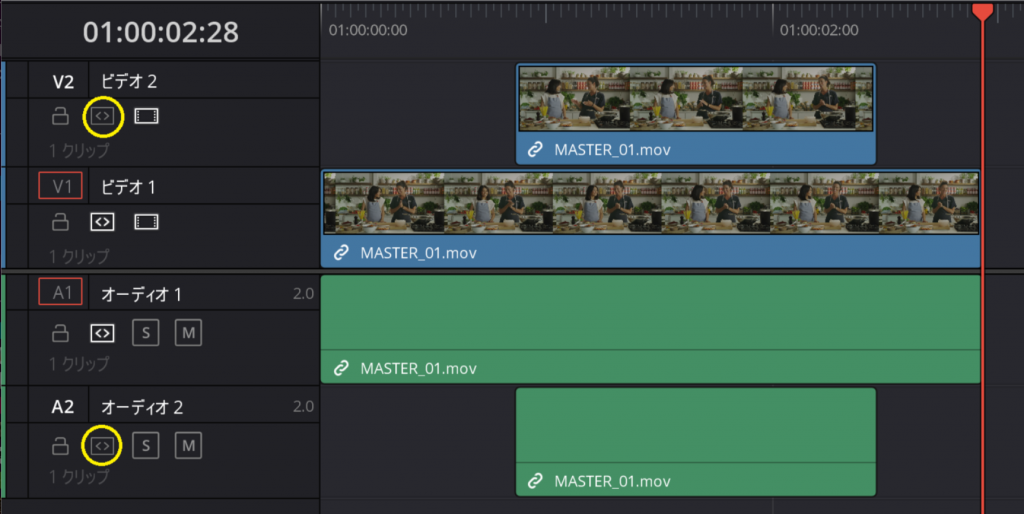Select the A1 destination control
The width and height of the screenshot is (1024, 514).
61,292
